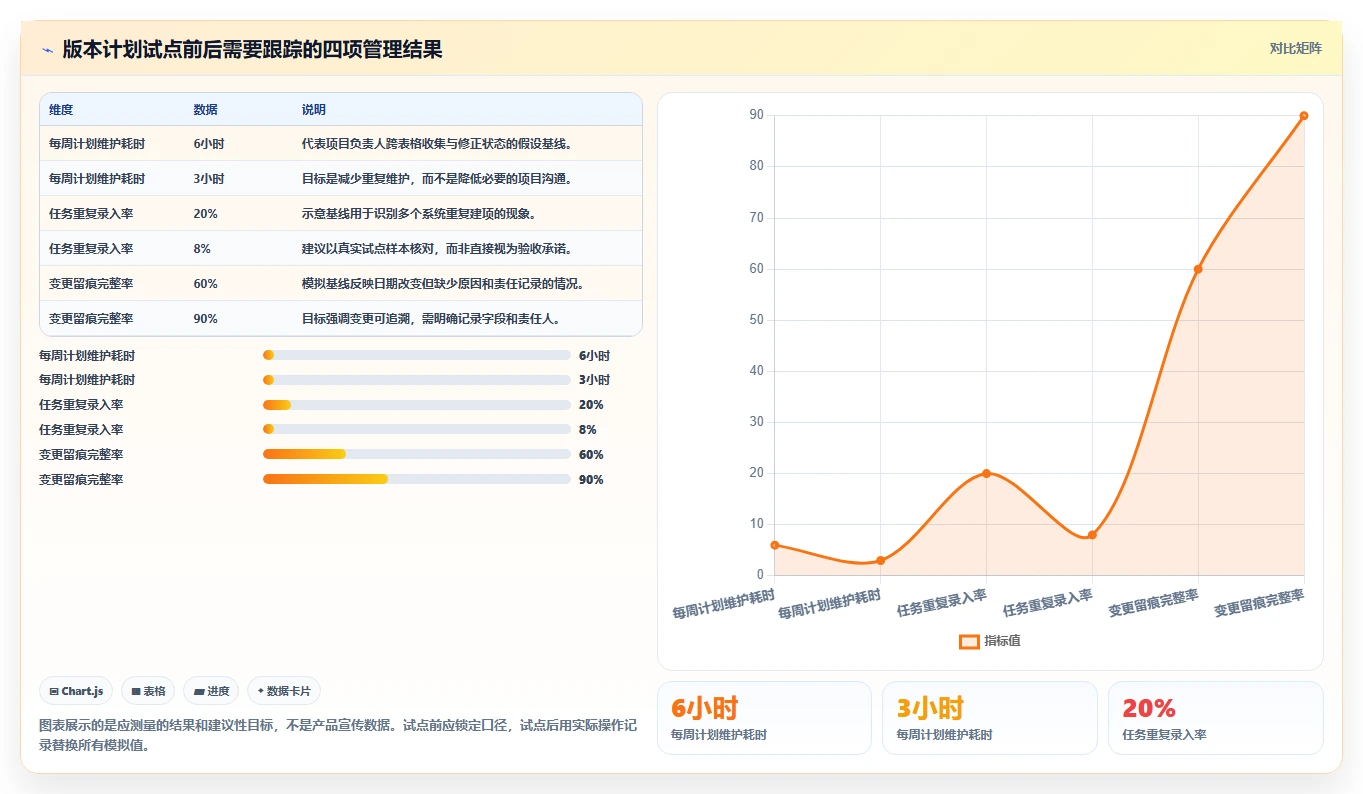Toggle the 指标值 legend item under the chart
Screen dimensions: 1363x794
(x=990, y=641)
